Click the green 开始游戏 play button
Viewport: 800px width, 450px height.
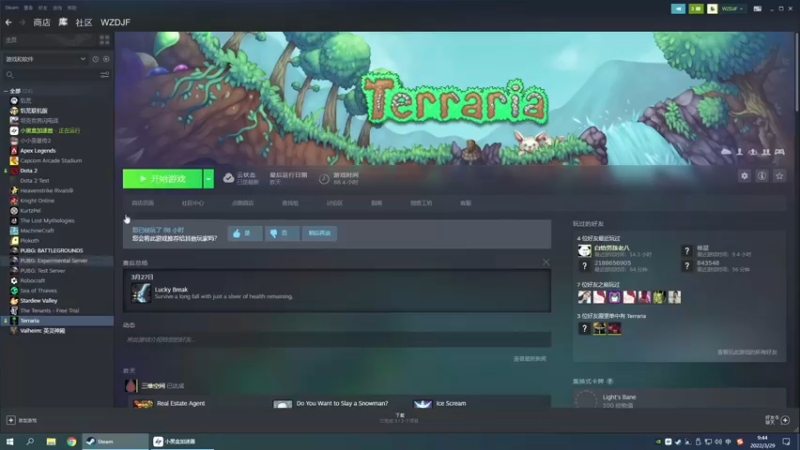coord(162,179)
